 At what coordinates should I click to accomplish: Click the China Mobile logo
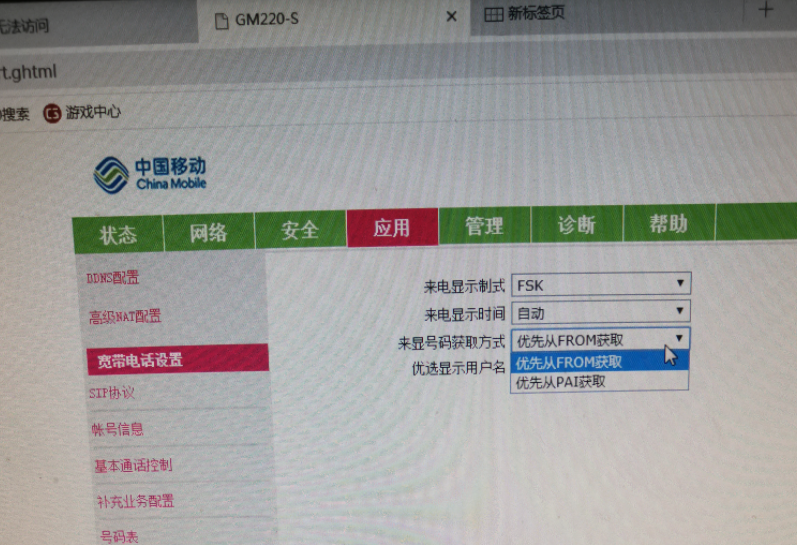click(x=150, y=174)
